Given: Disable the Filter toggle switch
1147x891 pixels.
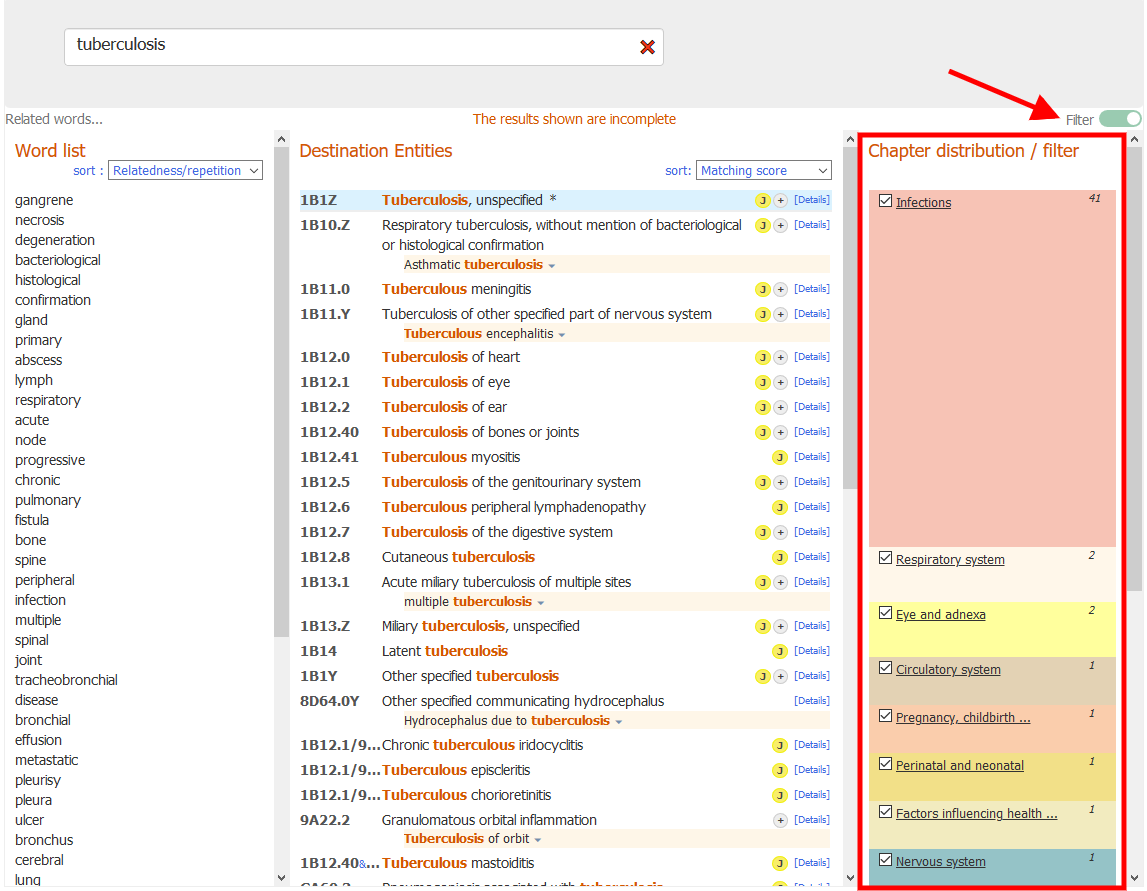Looking at the screenshot, I should (x=1119, y=119).
